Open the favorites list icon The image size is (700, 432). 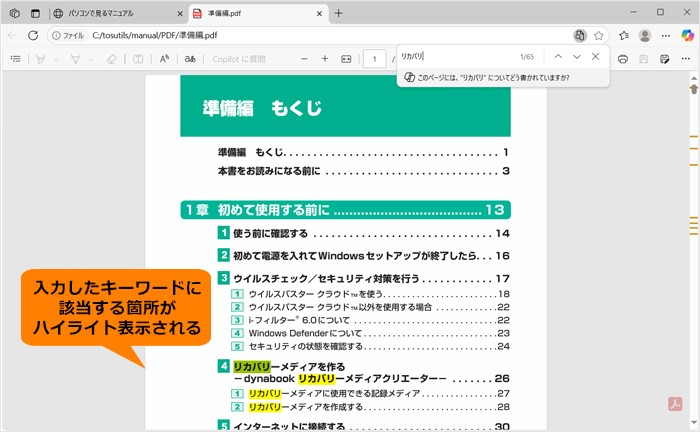coord(624,35)
